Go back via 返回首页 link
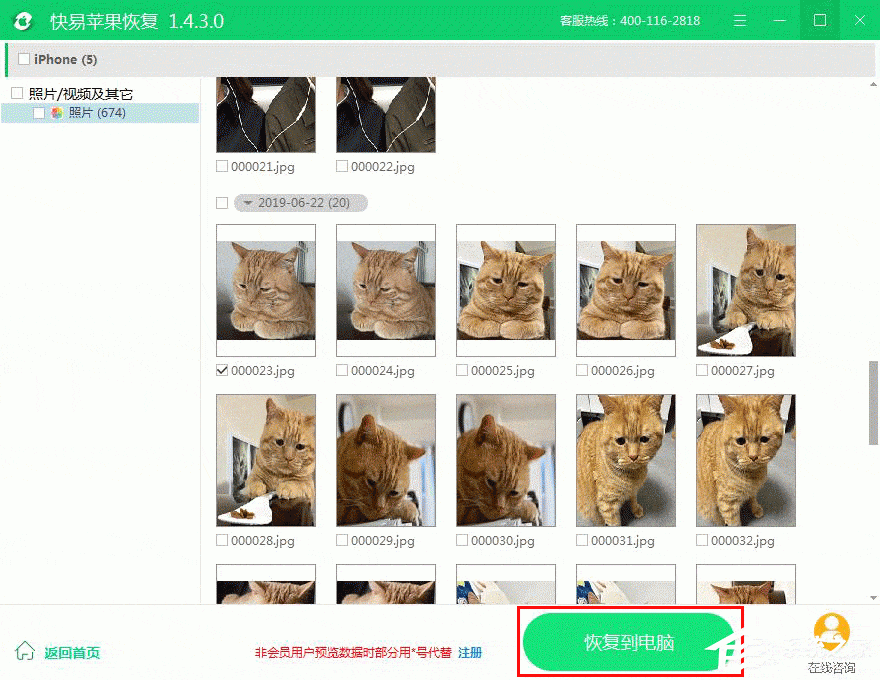Image resolution: width=880 pixels, height=680 pixels. [72, 652]
